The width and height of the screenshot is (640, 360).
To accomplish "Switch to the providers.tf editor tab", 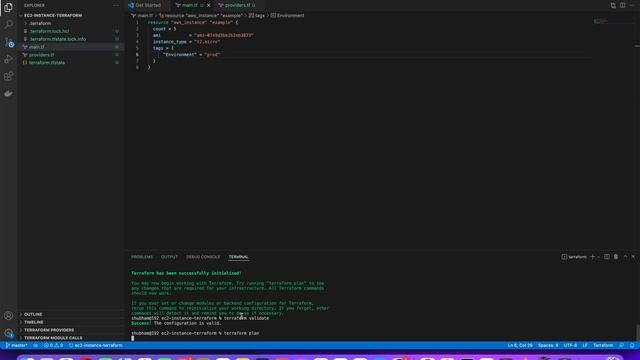I will tap(237, 5).
